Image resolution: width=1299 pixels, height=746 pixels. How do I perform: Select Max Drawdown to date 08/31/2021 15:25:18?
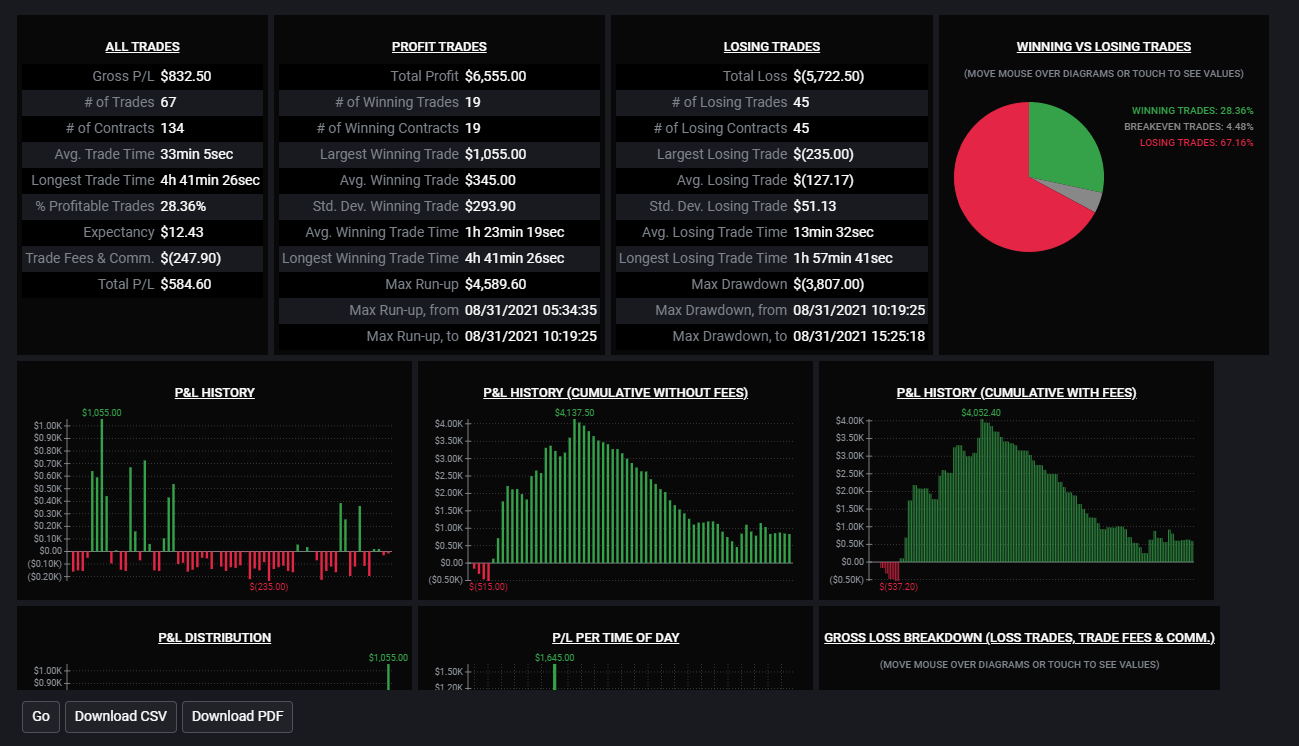(859, 336)
